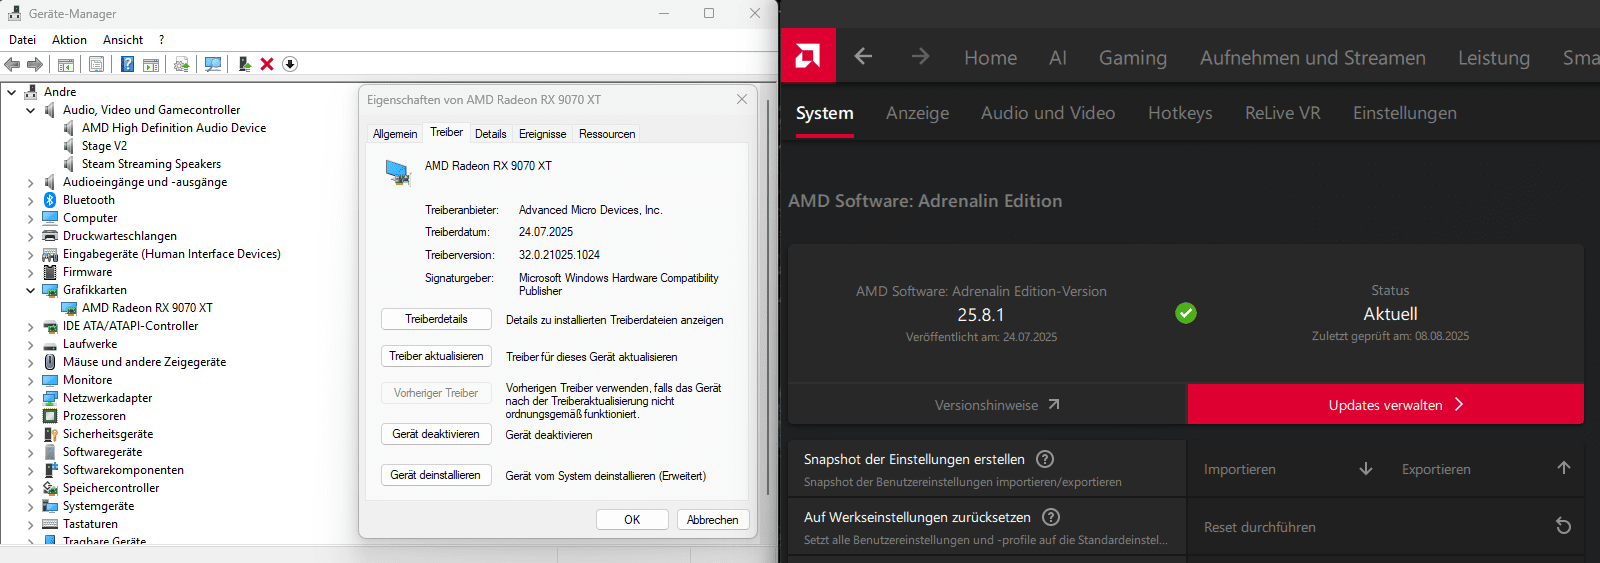Click the red AMD logo icon

[x=808, y=56]
